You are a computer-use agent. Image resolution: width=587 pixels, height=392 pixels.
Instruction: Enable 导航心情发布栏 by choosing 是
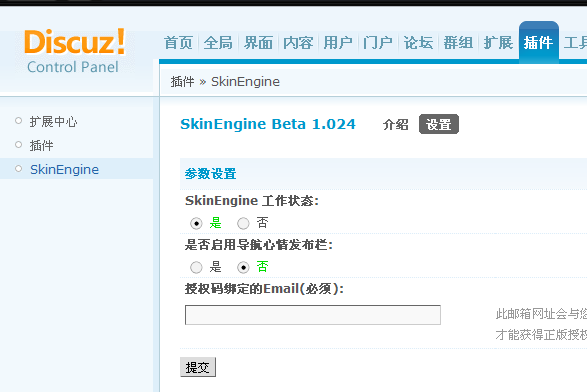click(x=196, y=267)
